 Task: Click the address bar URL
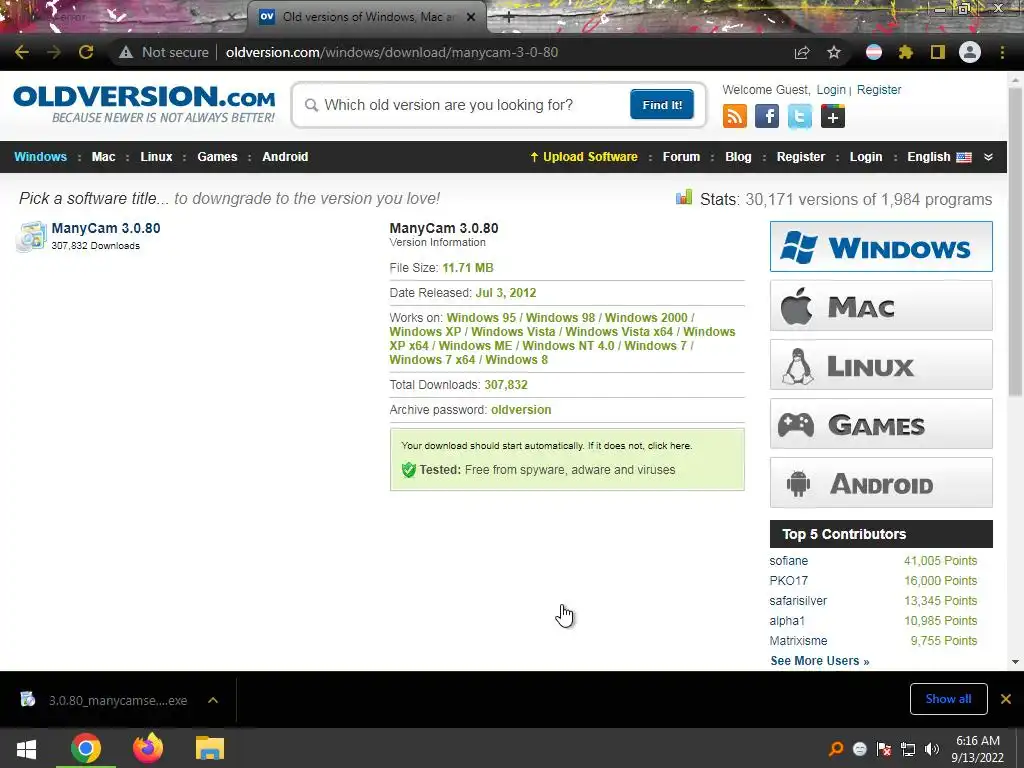[x=392, y=52]
